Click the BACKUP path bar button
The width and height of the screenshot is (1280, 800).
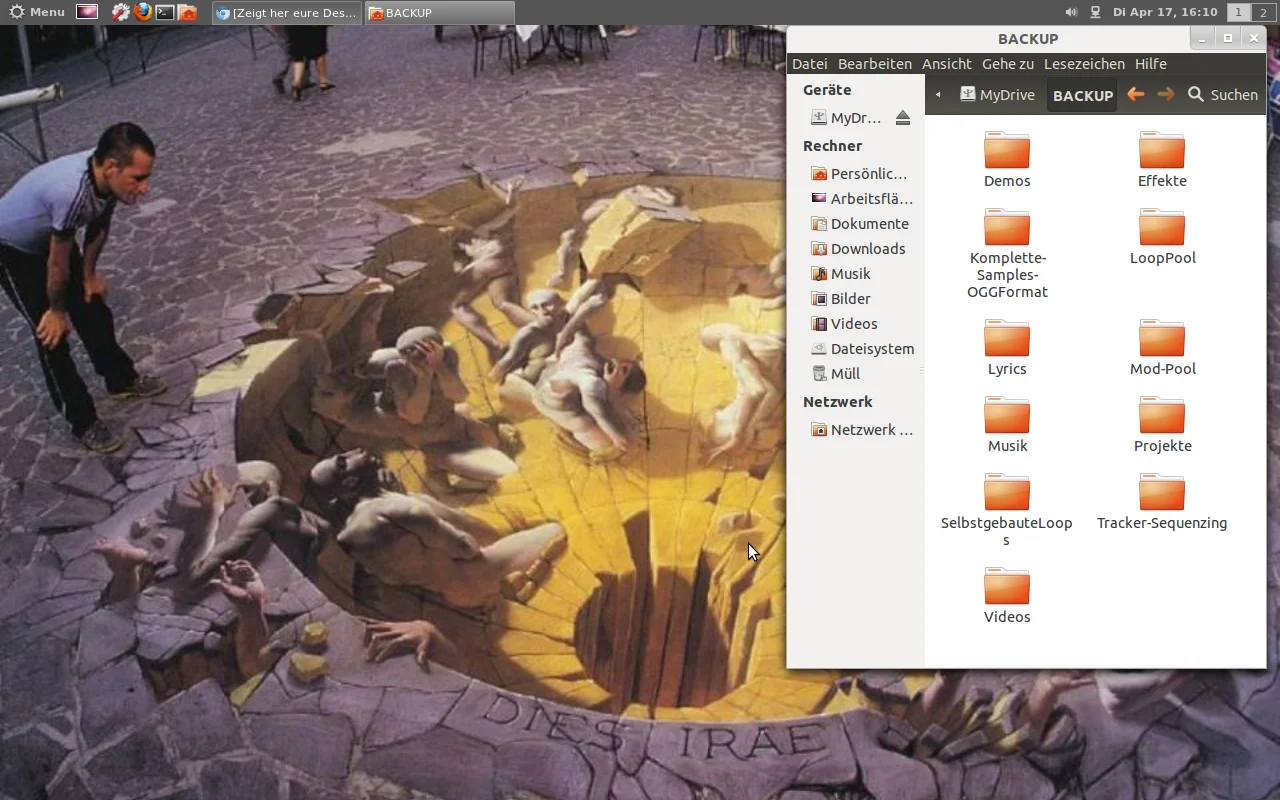coord(1082,95)
